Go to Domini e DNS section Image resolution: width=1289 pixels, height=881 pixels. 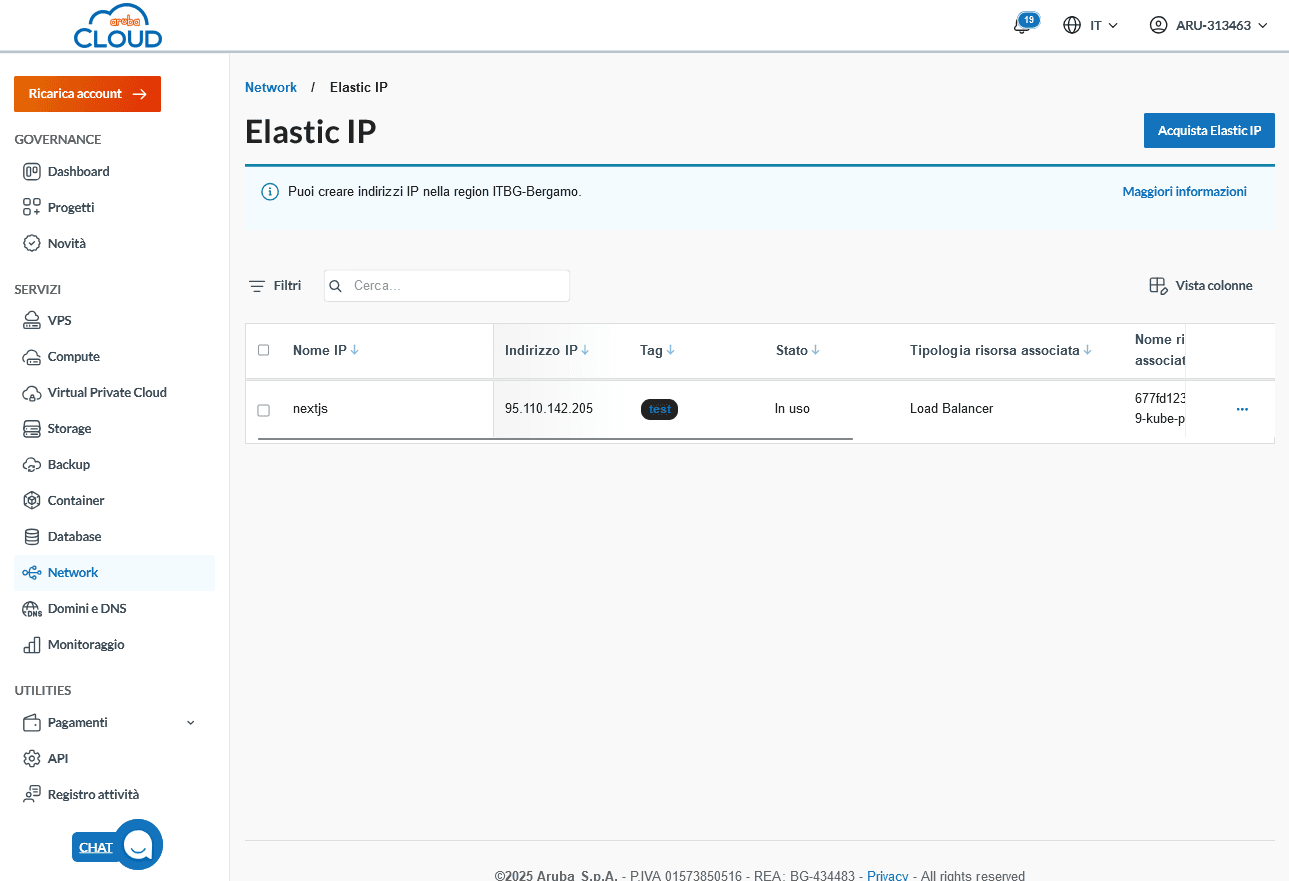87,609
